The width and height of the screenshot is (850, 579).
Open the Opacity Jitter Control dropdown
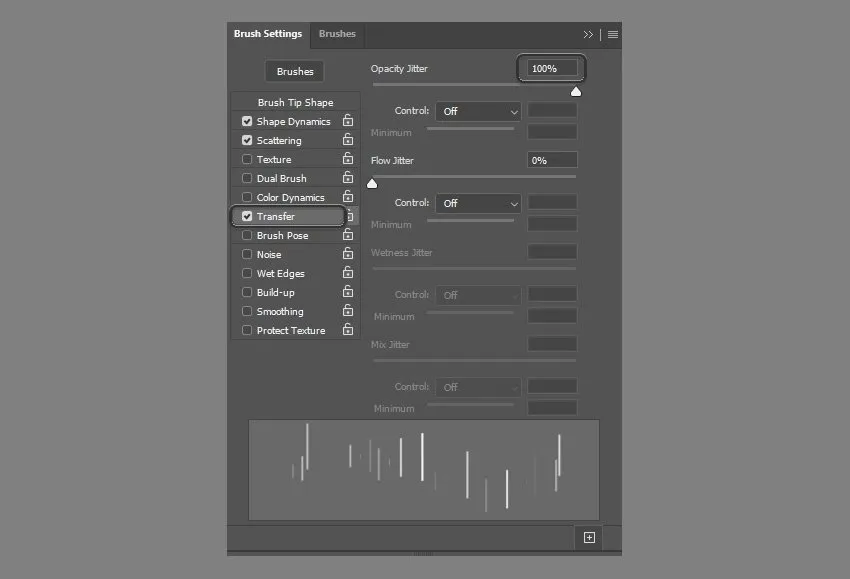point(478,111)
